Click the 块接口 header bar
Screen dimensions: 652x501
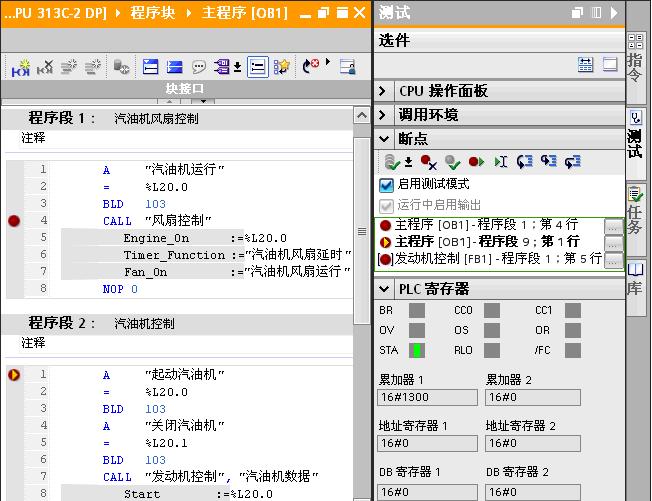185,89
